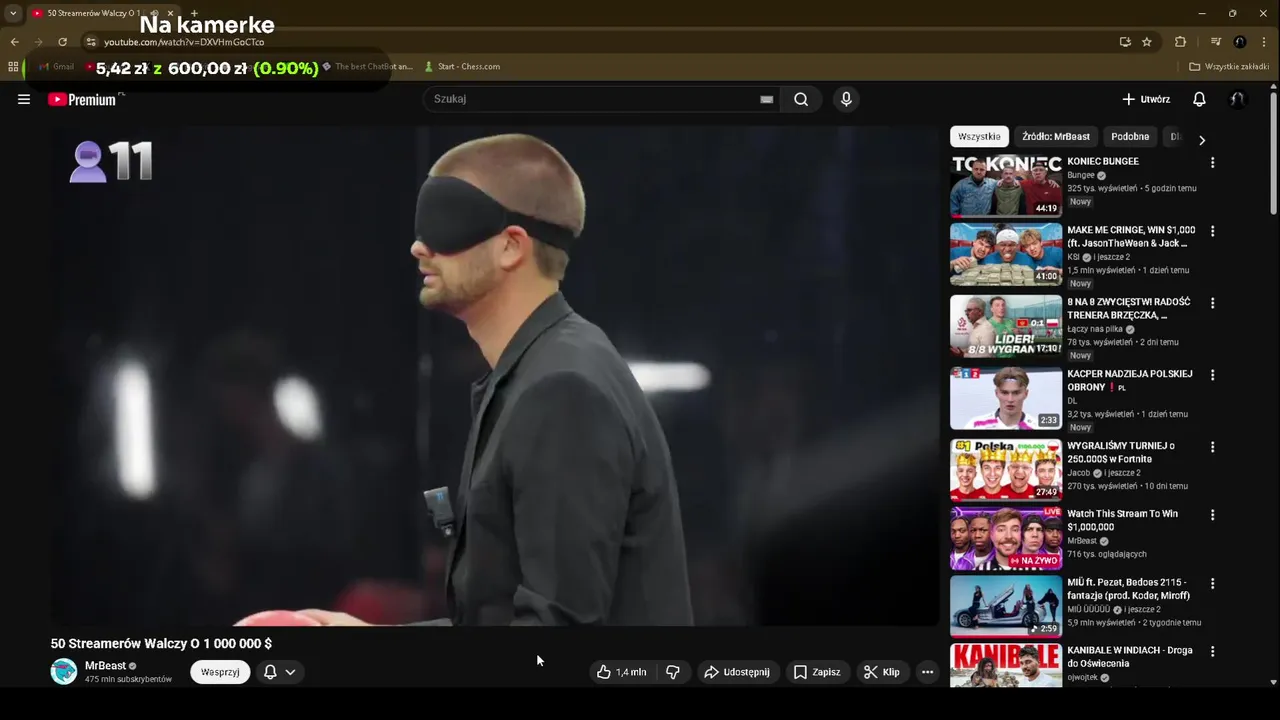
Task: Go forward with browser forward arrow
Action: point(38,42)
